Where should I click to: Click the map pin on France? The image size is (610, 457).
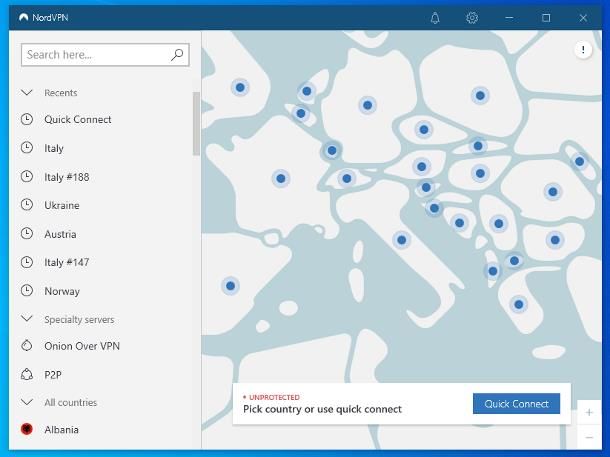pos(280,179)
